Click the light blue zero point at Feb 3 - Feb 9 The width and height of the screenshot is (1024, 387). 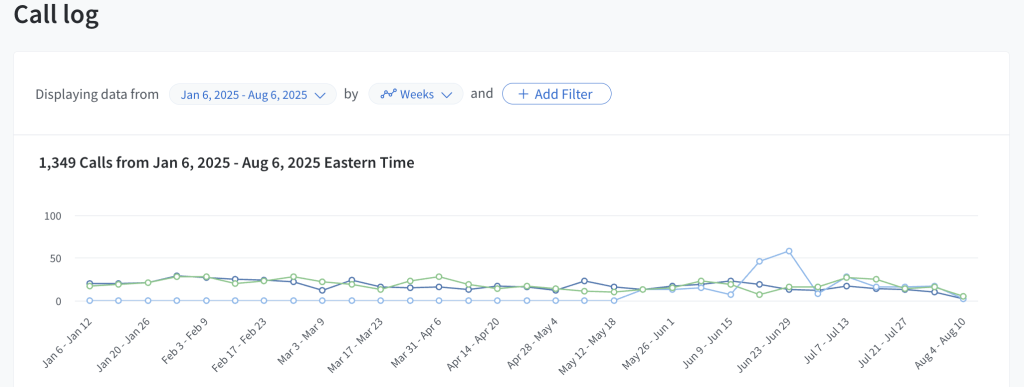(206, 301)
